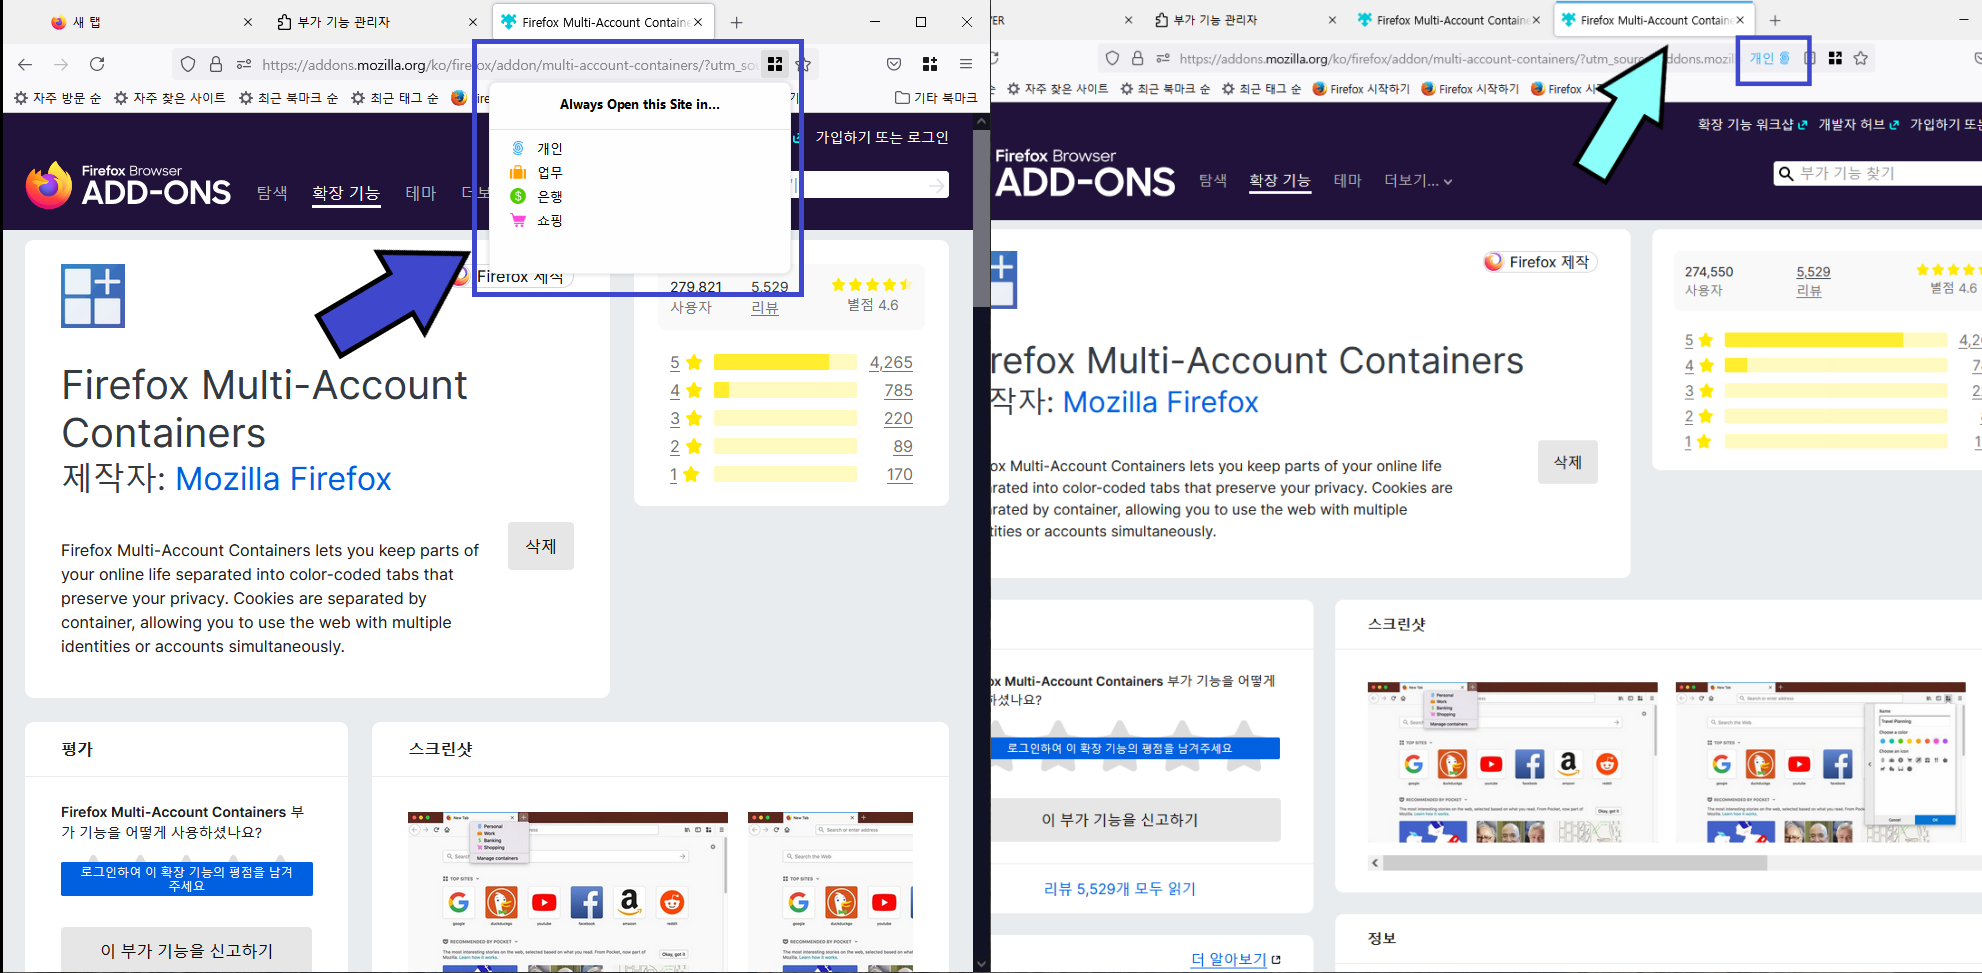This screenshot has height=973, width=1982.
Task: Click 확장 기능 nav link in right window
Action: (x=1280, y=181)
